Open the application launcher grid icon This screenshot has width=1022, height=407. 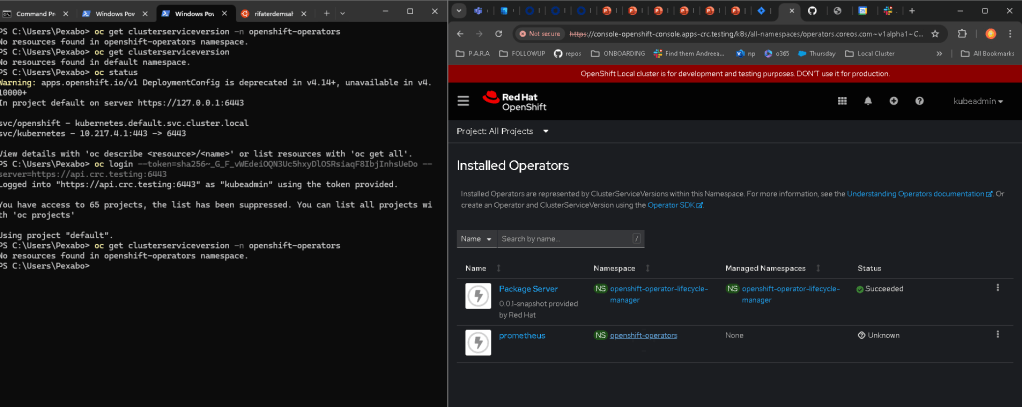[842, 101]
